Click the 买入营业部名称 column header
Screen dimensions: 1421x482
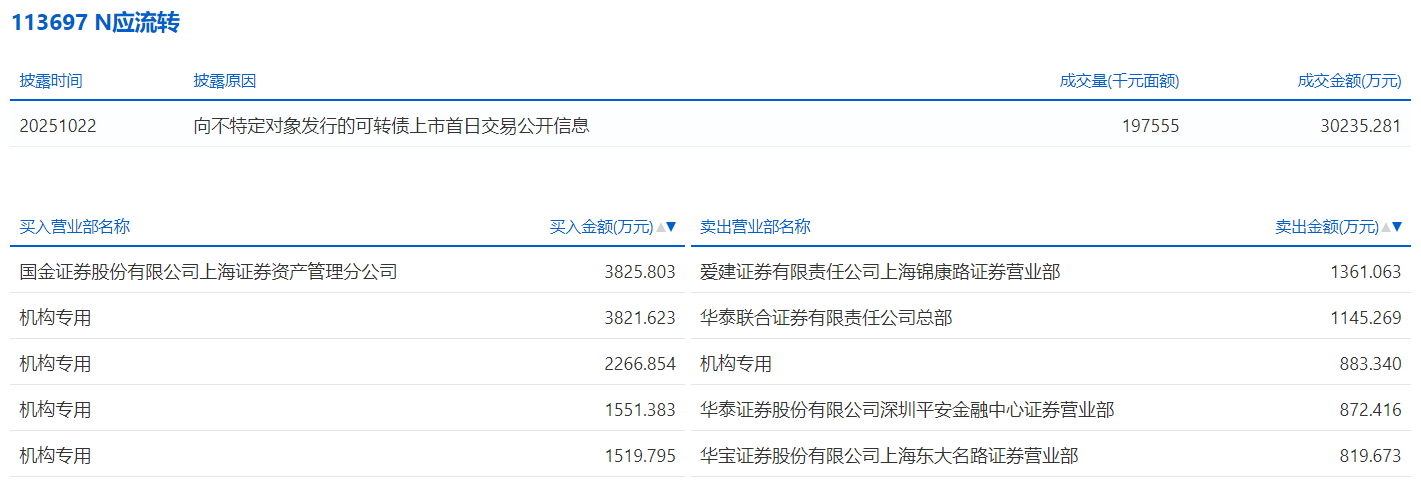pos(74,227)
